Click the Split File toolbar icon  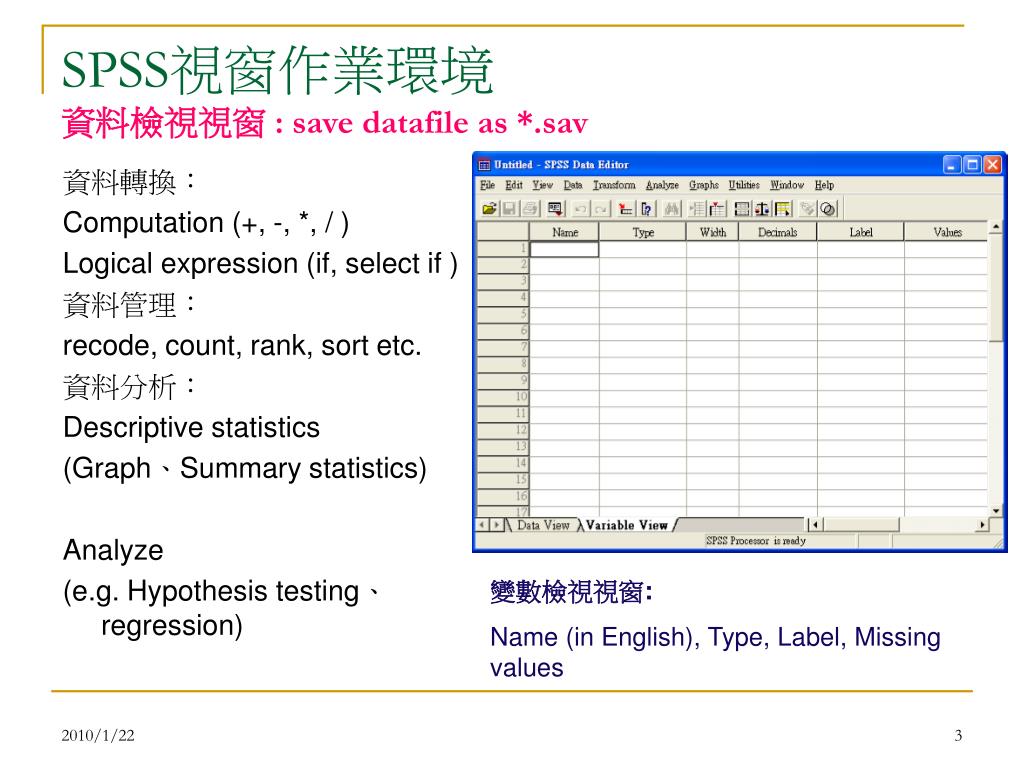coord(743,209)
